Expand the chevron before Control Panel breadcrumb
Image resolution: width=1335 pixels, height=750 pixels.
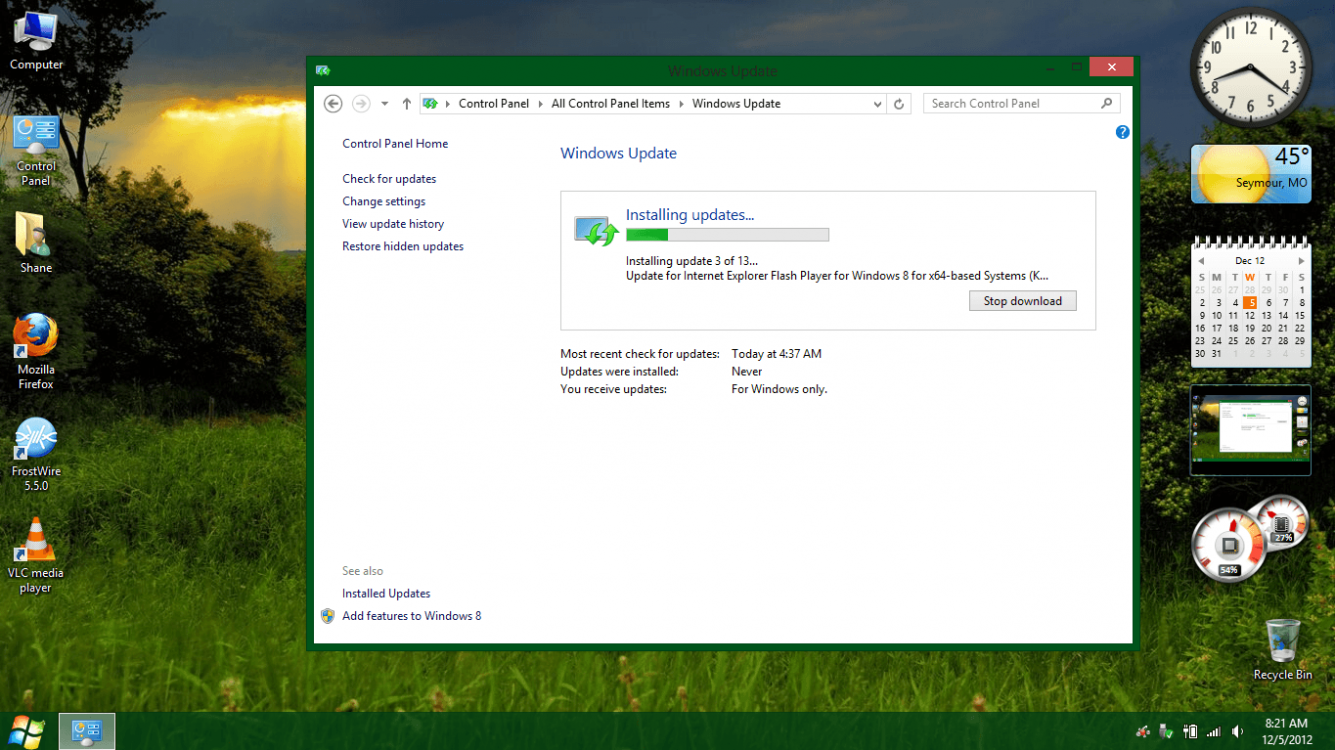[448, 104]
